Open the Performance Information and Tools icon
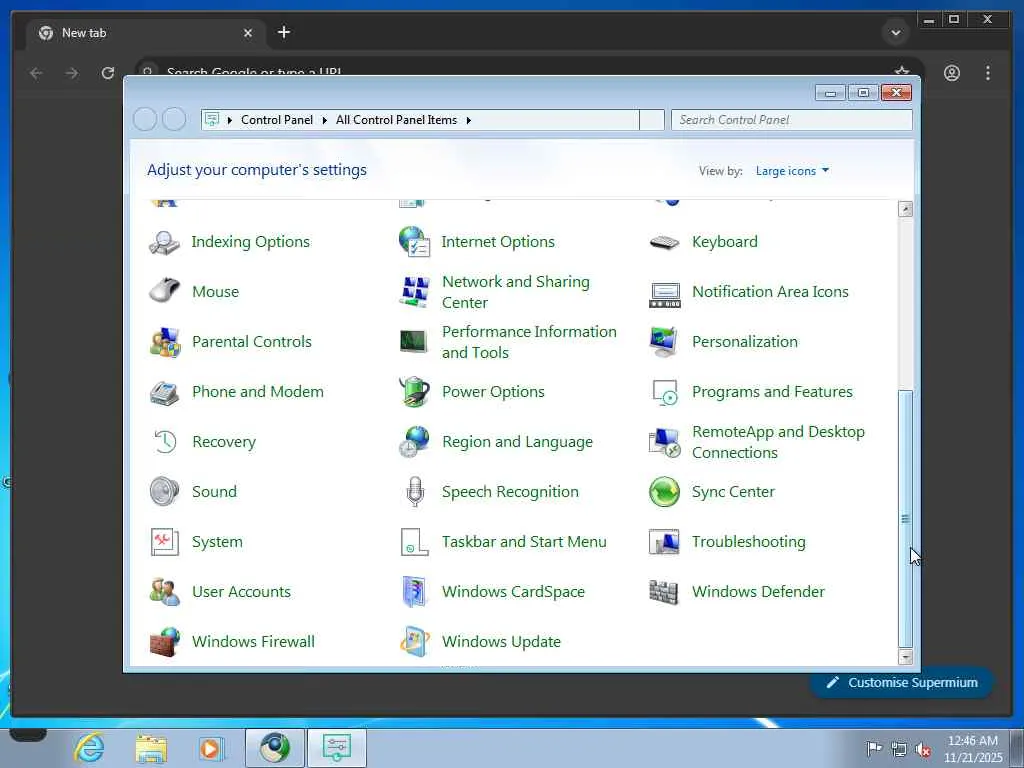This screenshot has height=768, width=1024. (414, 342)
